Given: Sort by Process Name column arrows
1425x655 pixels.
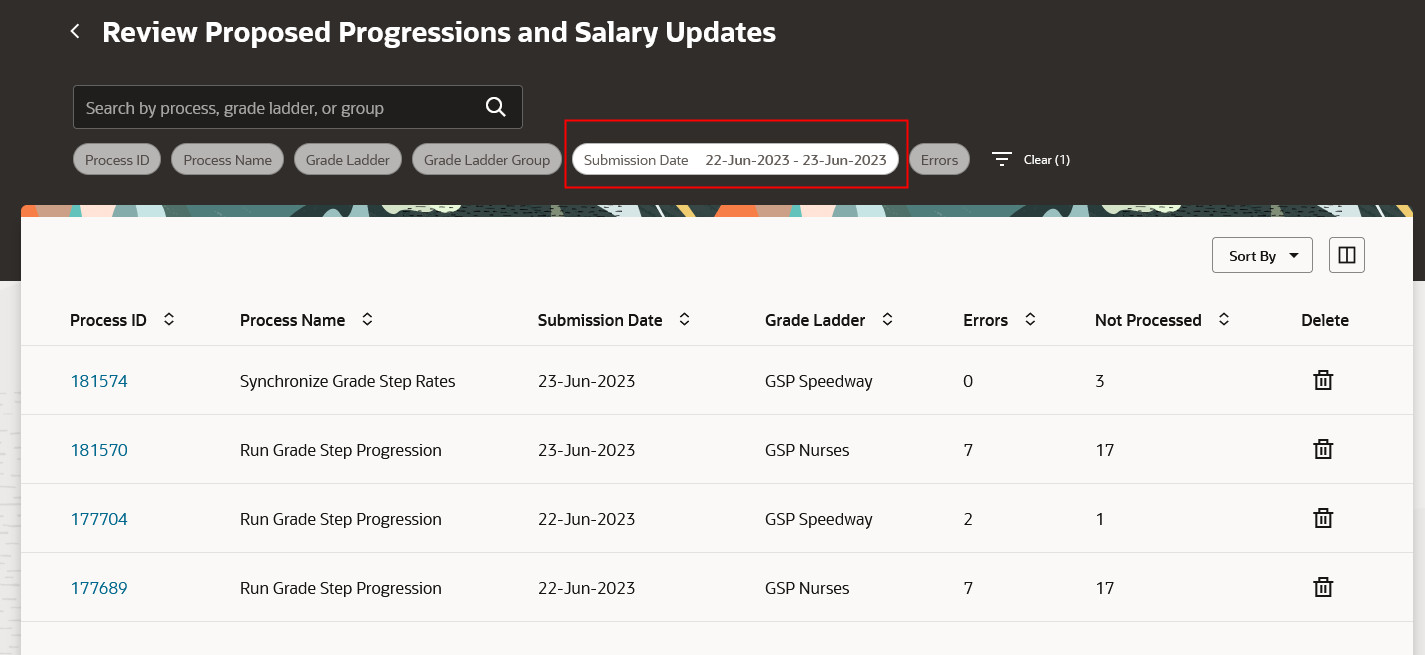Looking at the screenshot, I should point(367,319).
